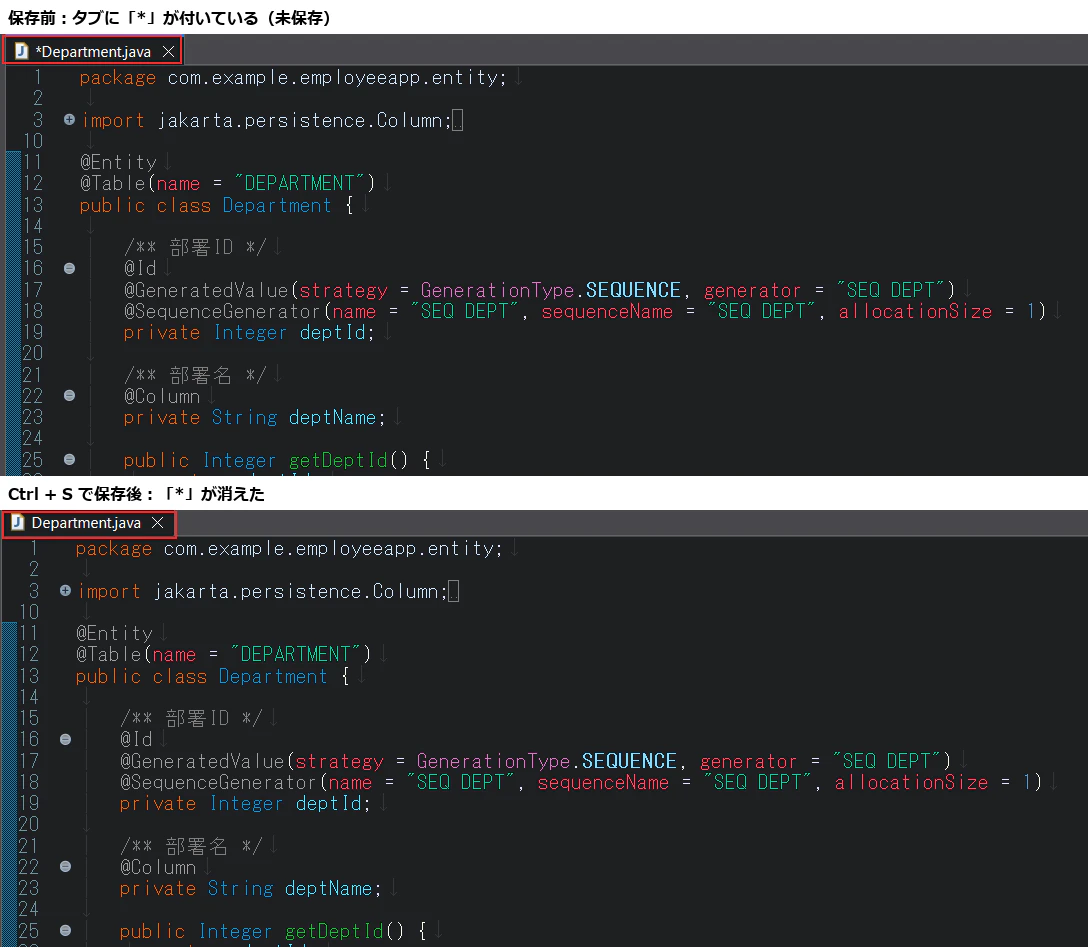Viewport: 1088px width, 947px height.
Task: Click '@Entity' annotation in saved Department.java editor
Action: (114, 633)
